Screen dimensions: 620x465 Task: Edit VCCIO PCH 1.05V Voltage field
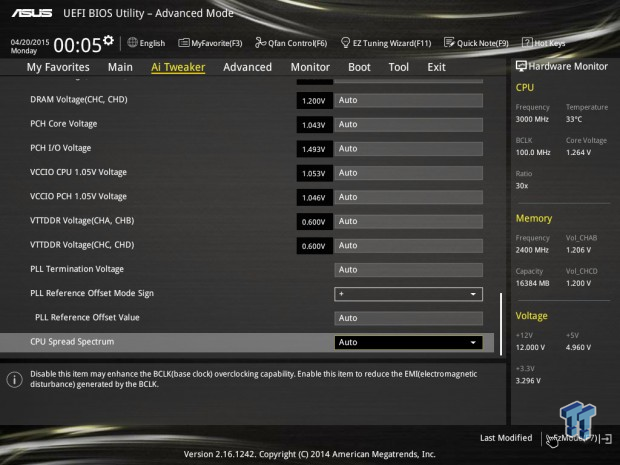[408, 197]
